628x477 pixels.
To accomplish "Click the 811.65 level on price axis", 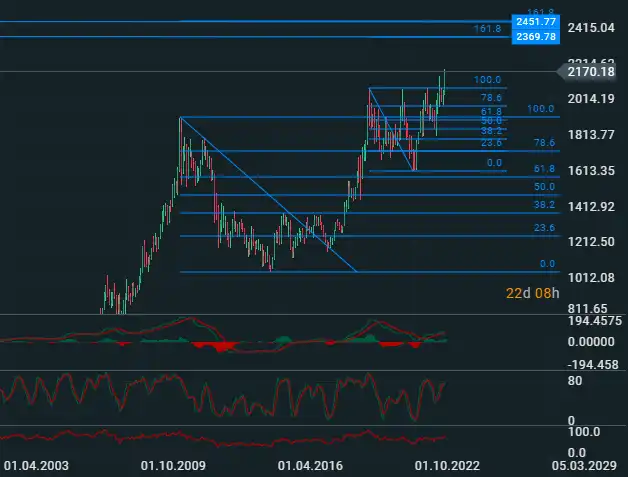I will [588, 308].
